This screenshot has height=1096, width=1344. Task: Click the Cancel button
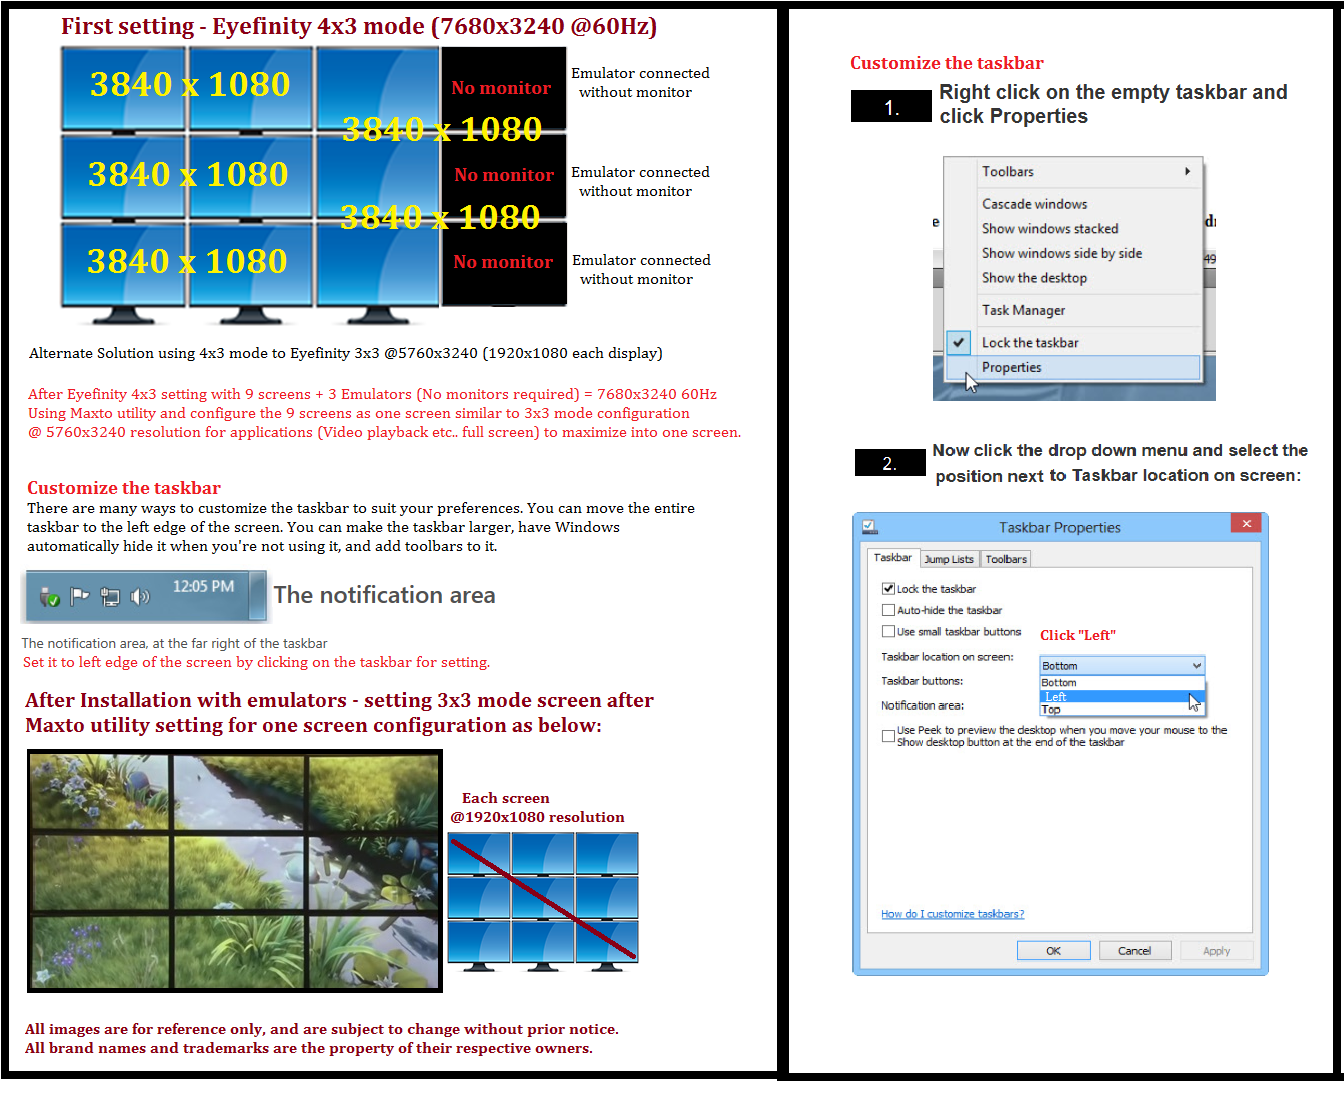[1134, 951]
